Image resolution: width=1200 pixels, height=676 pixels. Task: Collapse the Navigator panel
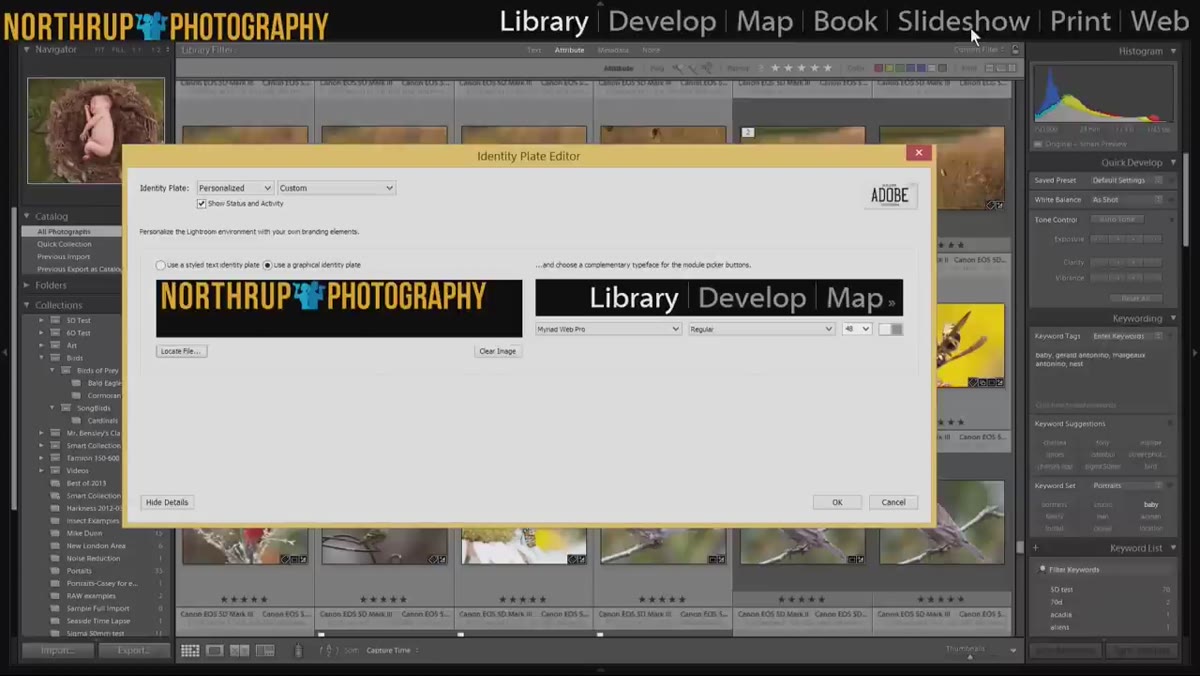[27, 50]
